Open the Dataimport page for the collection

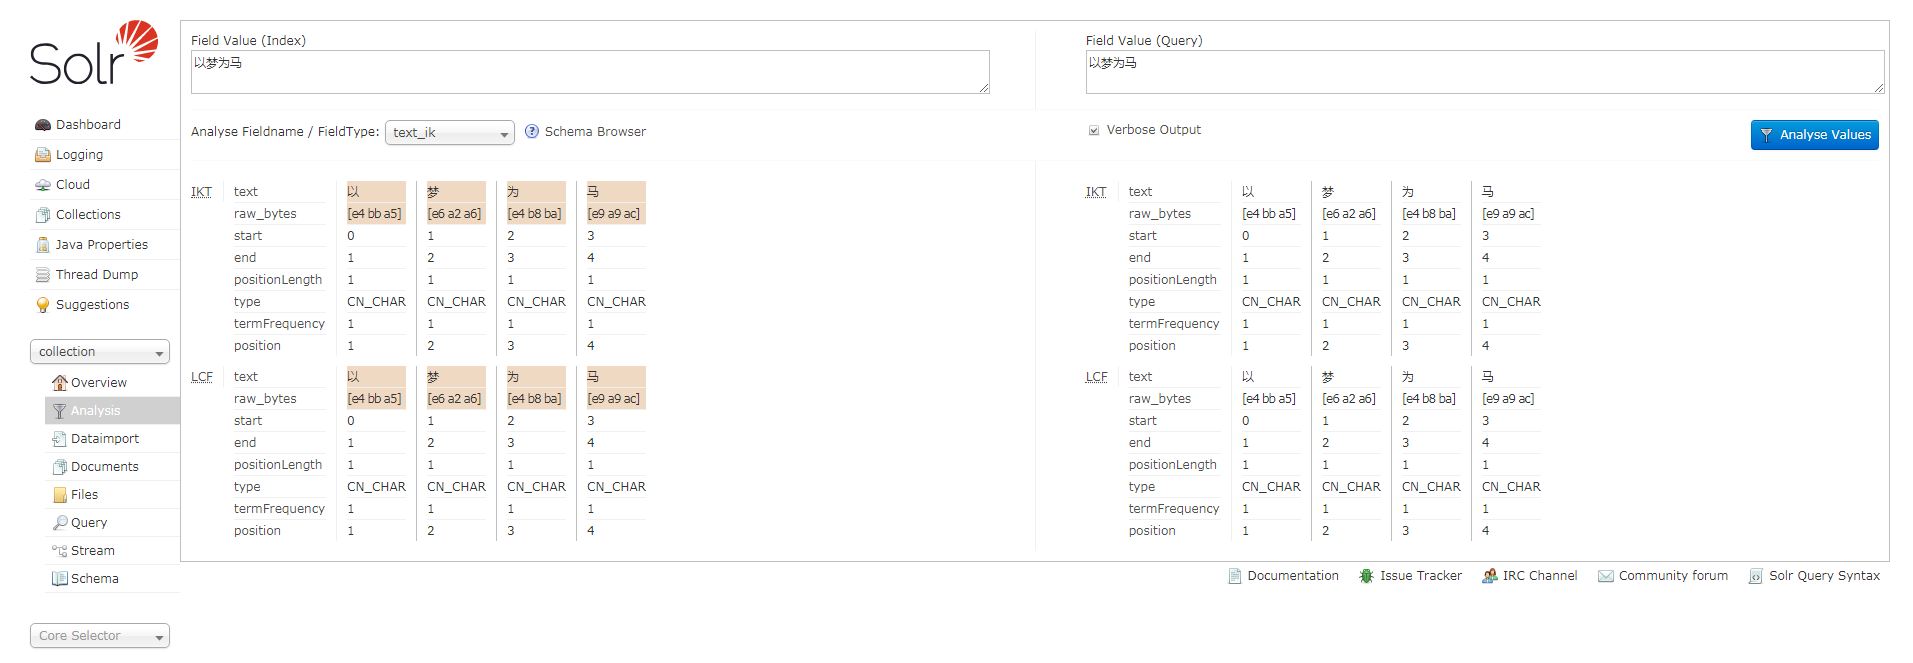coord(104,439)
